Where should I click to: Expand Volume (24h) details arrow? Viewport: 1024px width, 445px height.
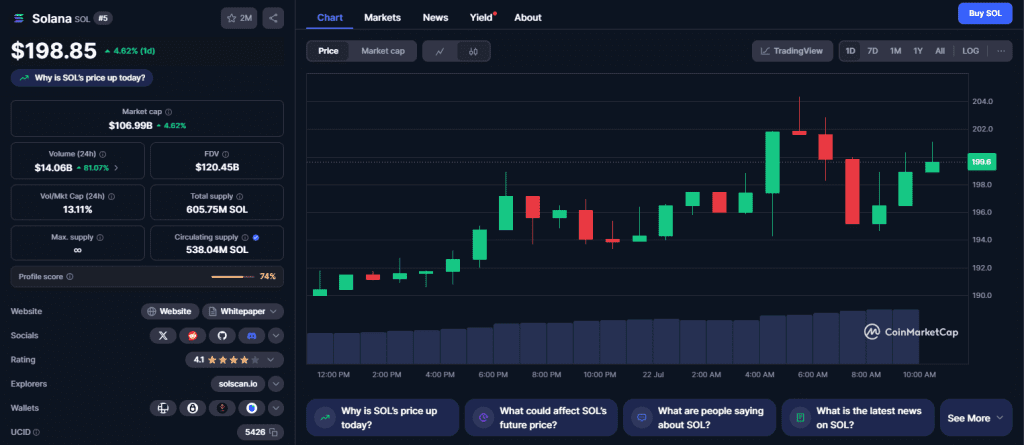click(117, 168)
